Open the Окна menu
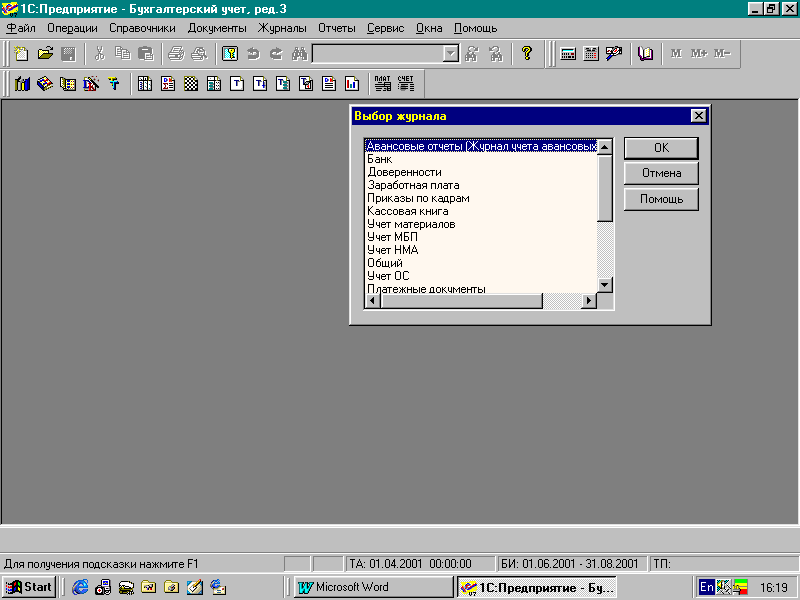The width and height of the screenshot is (800, 600). point(429,28)
